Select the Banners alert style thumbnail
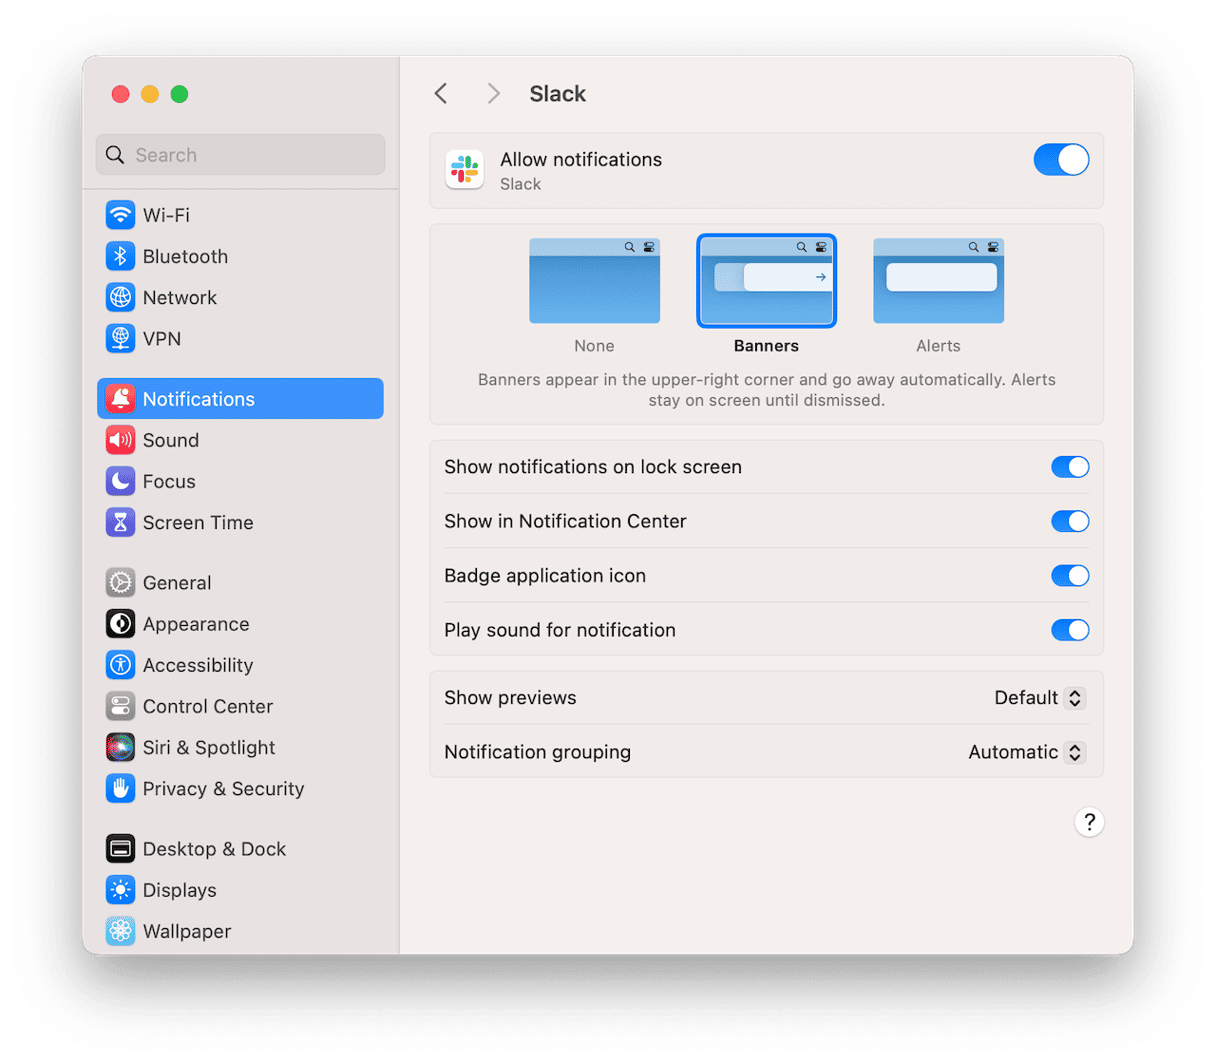 pyautogui.click(x=766, y=281)
